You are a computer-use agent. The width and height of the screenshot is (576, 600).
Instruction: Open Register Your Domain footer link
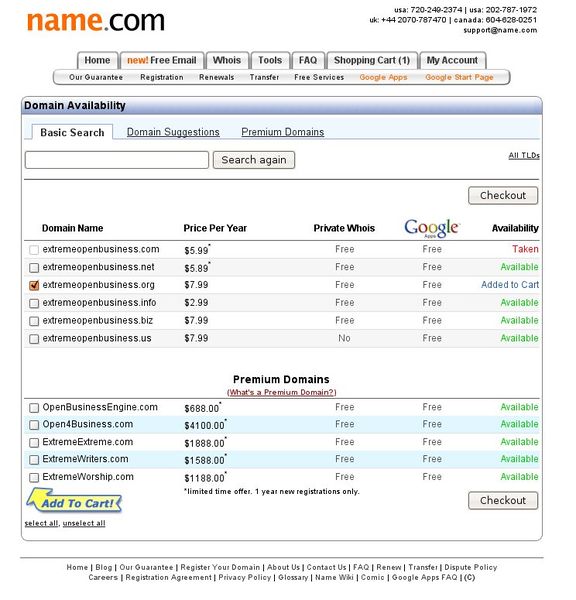pyautogui.click(x=220, y=567)
